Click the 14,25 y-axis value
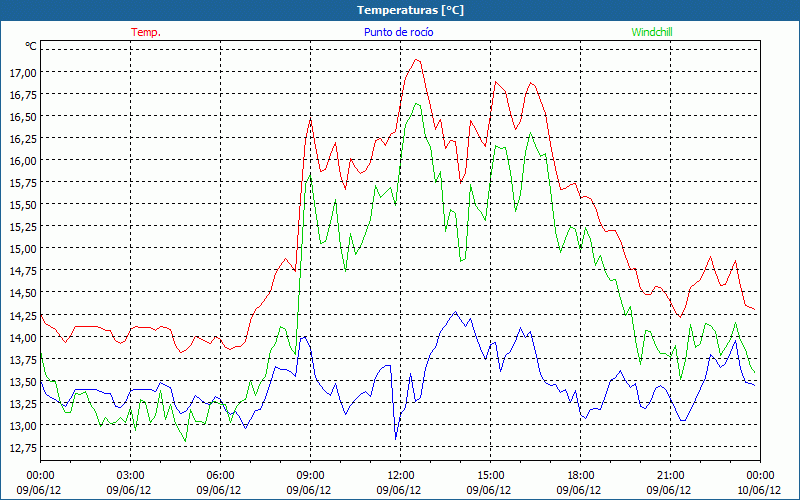This screenshot has width=800, height=500. pos(23,315)
